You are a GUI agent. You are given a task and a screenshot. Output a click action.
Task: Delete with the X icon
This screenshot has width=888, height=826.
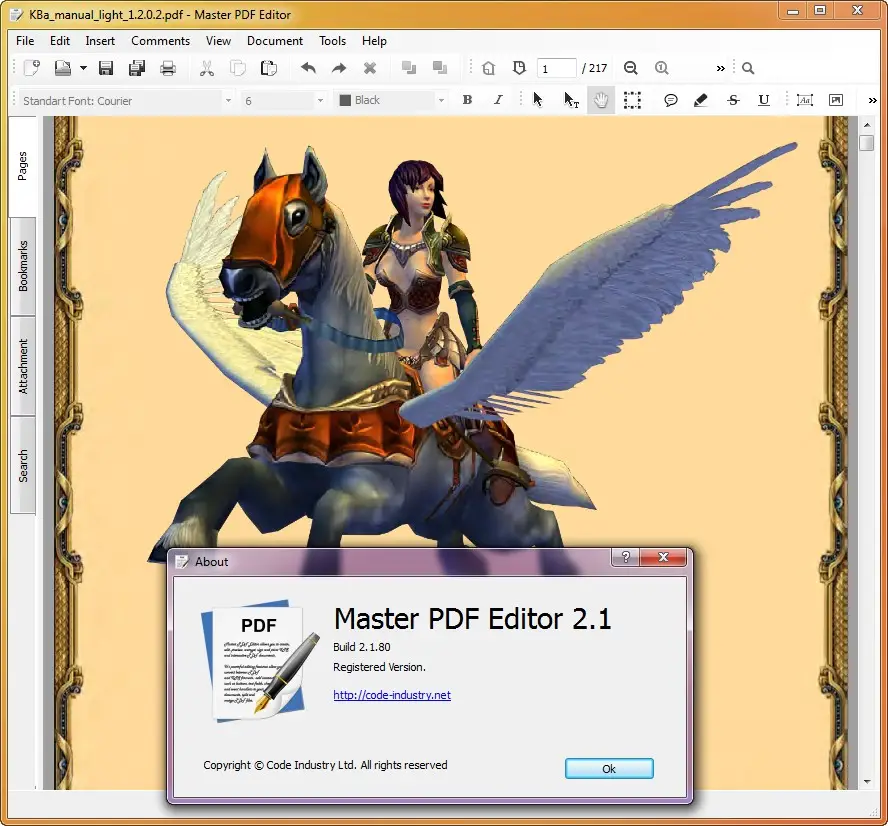370,69
